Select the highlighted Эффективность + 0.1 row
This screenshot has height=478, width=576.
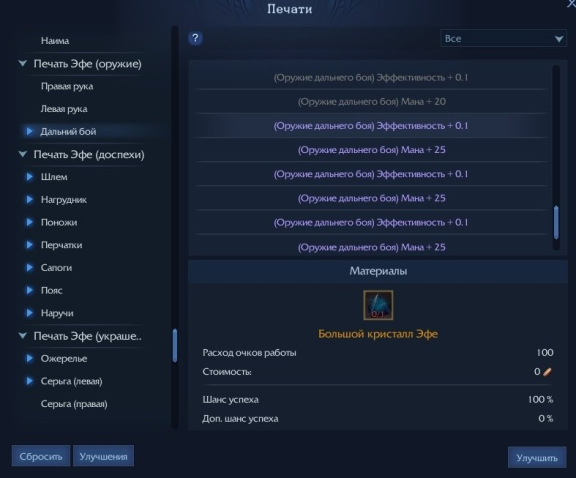371,126
